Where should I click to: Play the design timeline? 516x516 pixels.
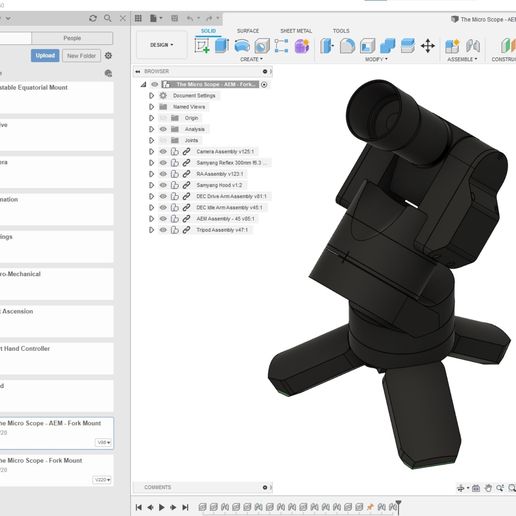pyautogui.click(x=162, y=507)
